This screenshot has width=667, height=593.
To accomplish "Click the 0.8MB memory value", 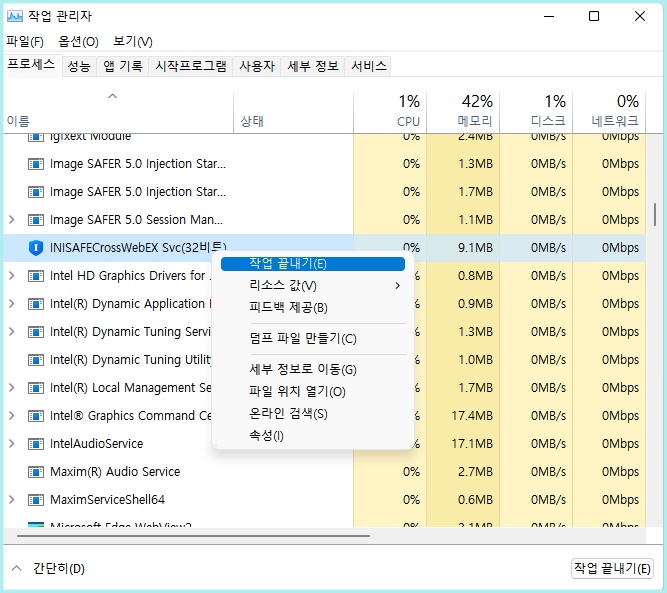I will pyautogui.click(x=475, y=276).
